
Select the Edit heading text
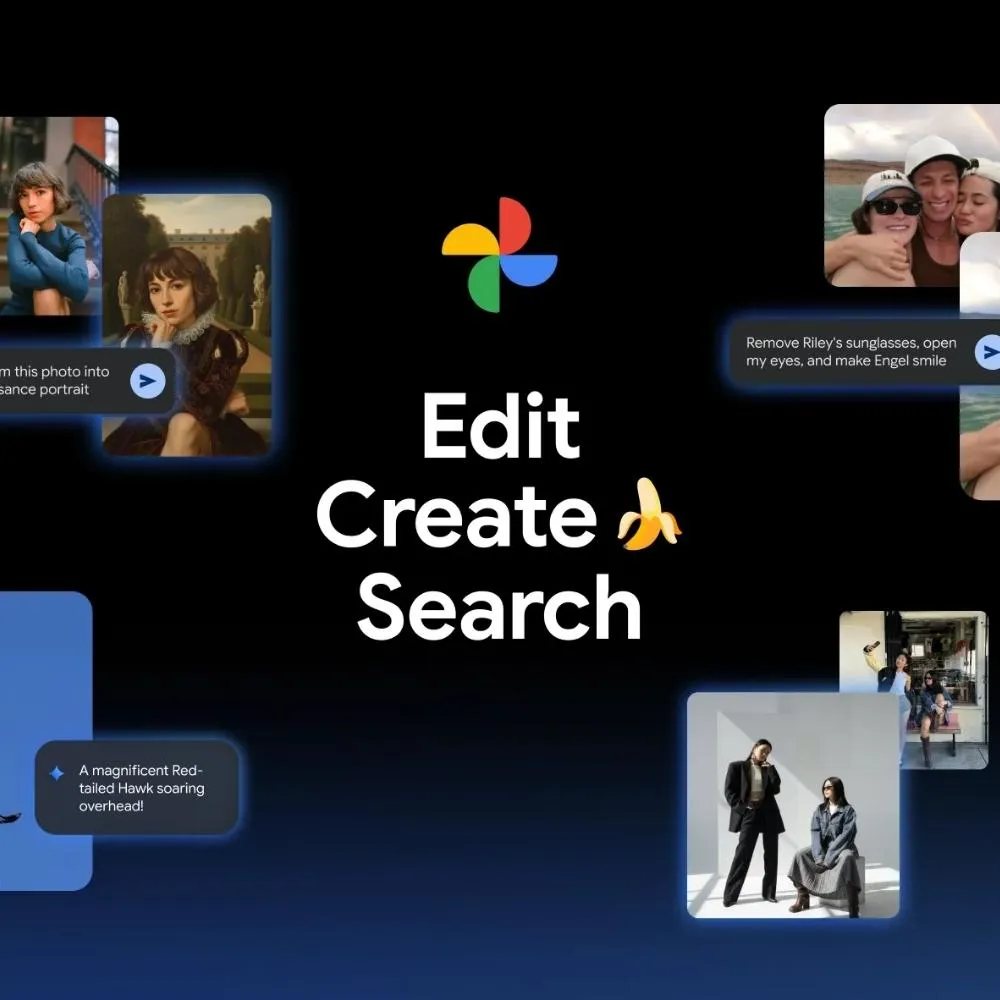point(500,427)
